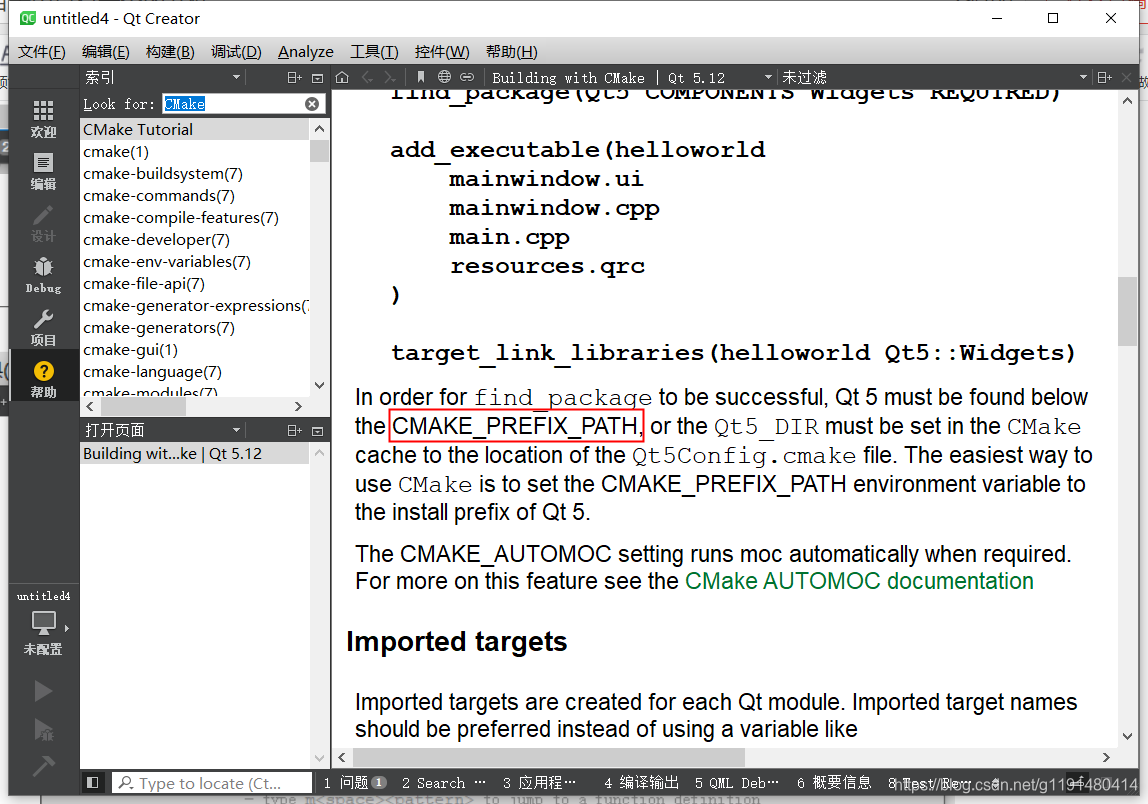This screenshot has width=1148, height=804.
Task: Go to help Home page
Action: [x=342, y=77]
